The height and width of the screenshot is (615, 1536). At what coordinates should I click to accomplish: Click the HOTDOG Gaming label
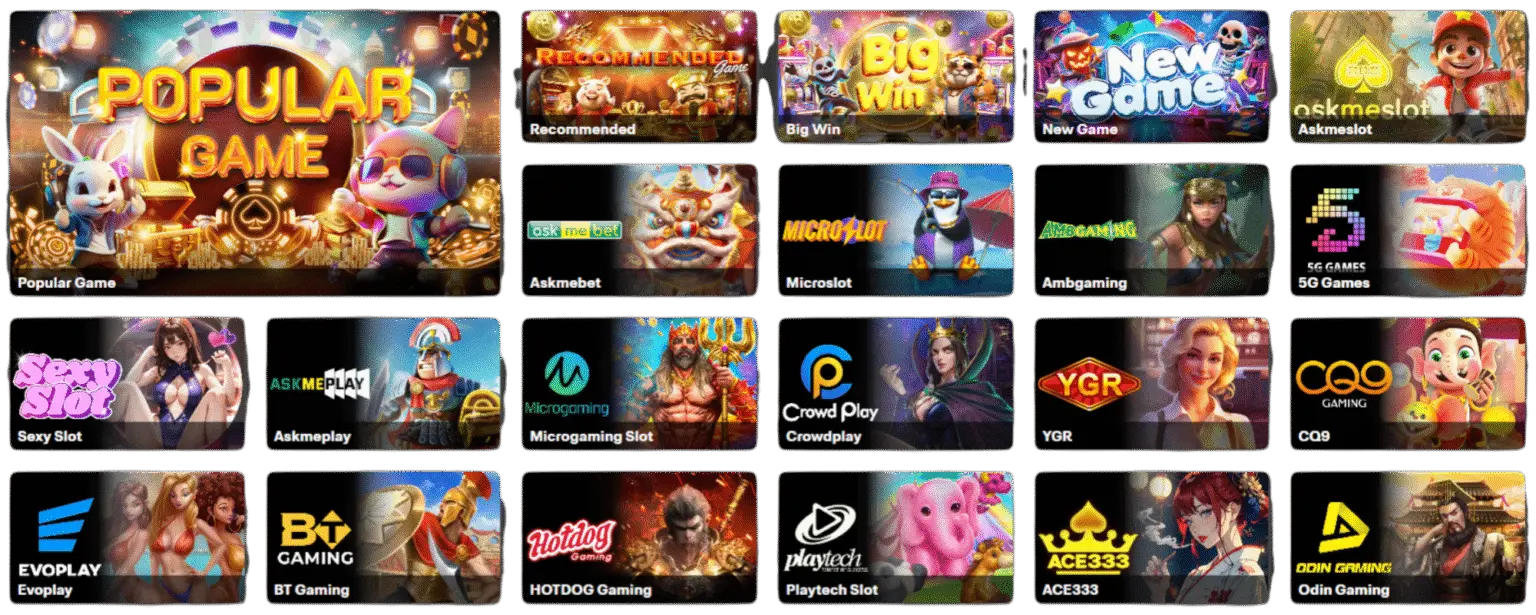(x=590, y=590)
